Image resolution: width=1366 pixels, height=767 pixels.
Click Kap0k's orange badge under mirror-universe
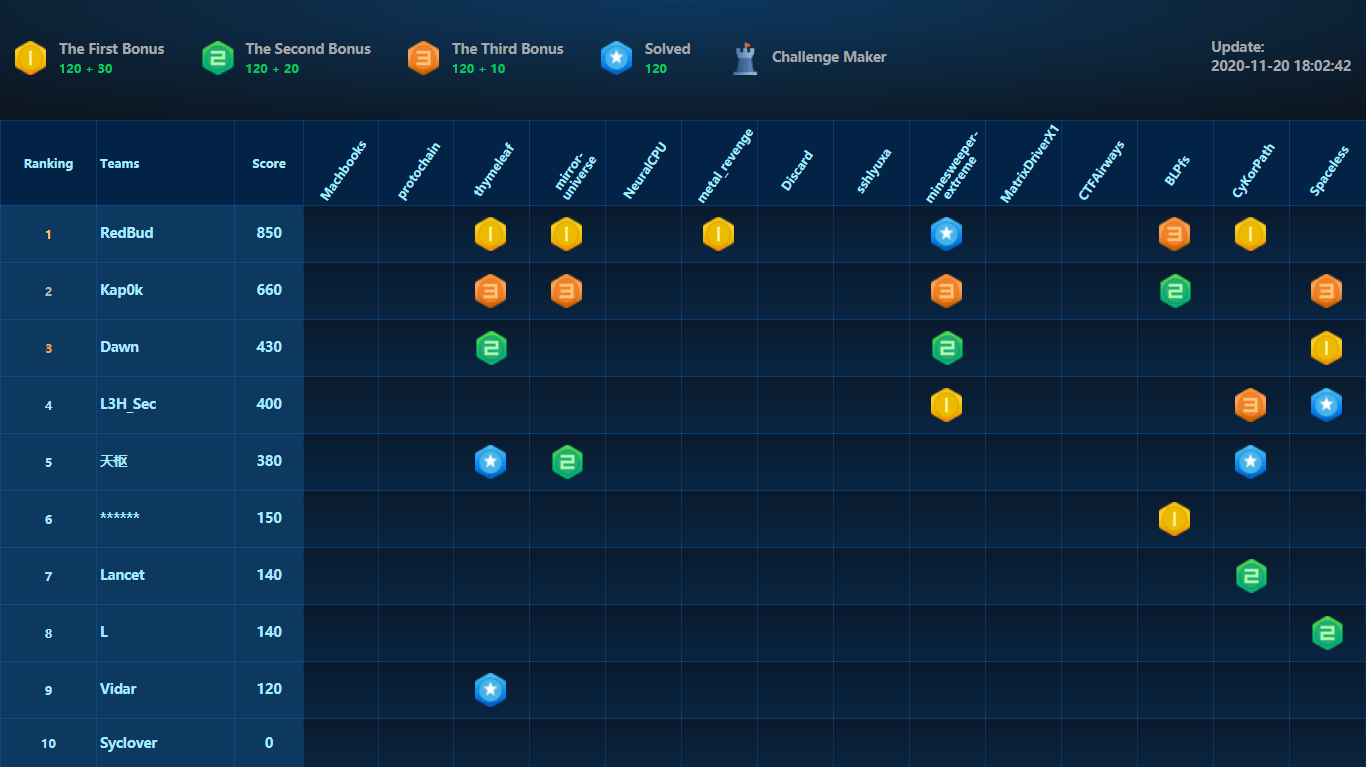pos(566,291)
